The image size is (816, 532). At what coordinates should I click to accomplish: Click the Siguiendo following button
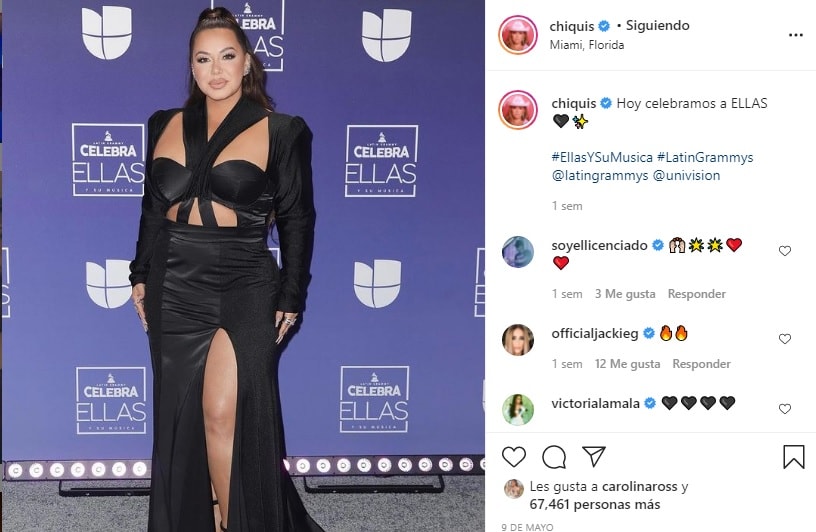pyautogui.click(x=657, y=26)
